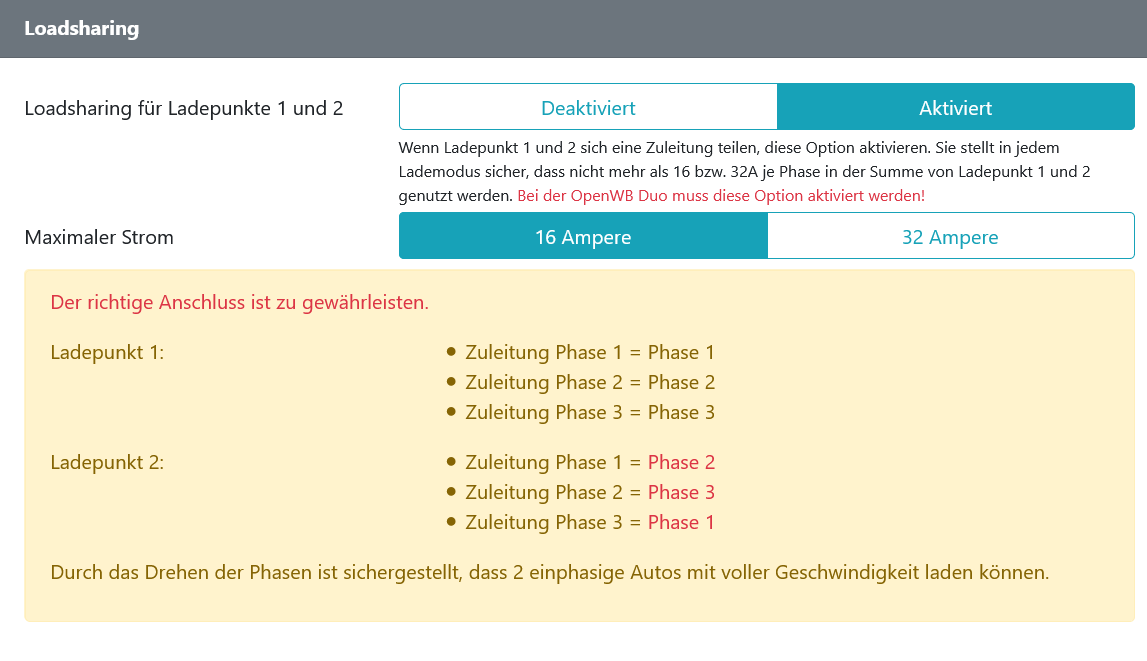Click the red OpenWB Duo warning text
This screenshot has width=1147, height=661.
pyautogui.click(x=721, y=196)
